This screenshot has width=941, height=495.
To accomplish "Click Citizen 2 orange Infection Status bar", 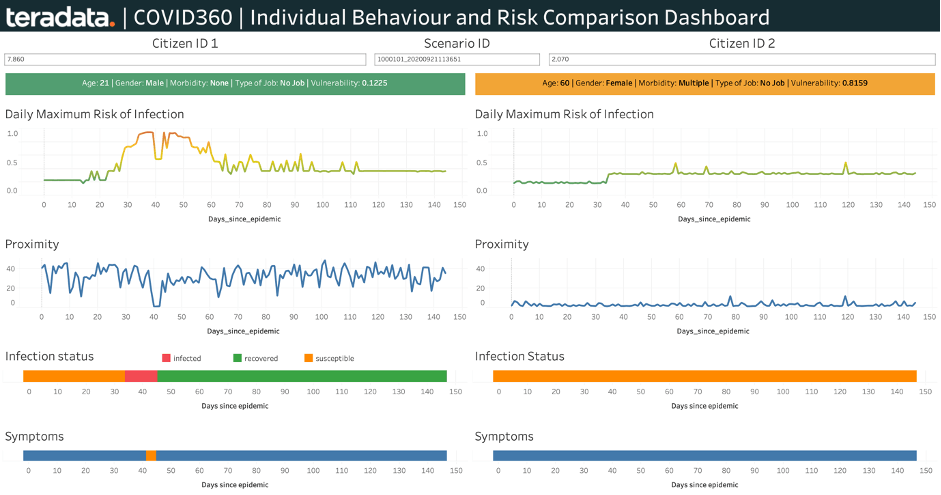I will (x=705, y=376).
